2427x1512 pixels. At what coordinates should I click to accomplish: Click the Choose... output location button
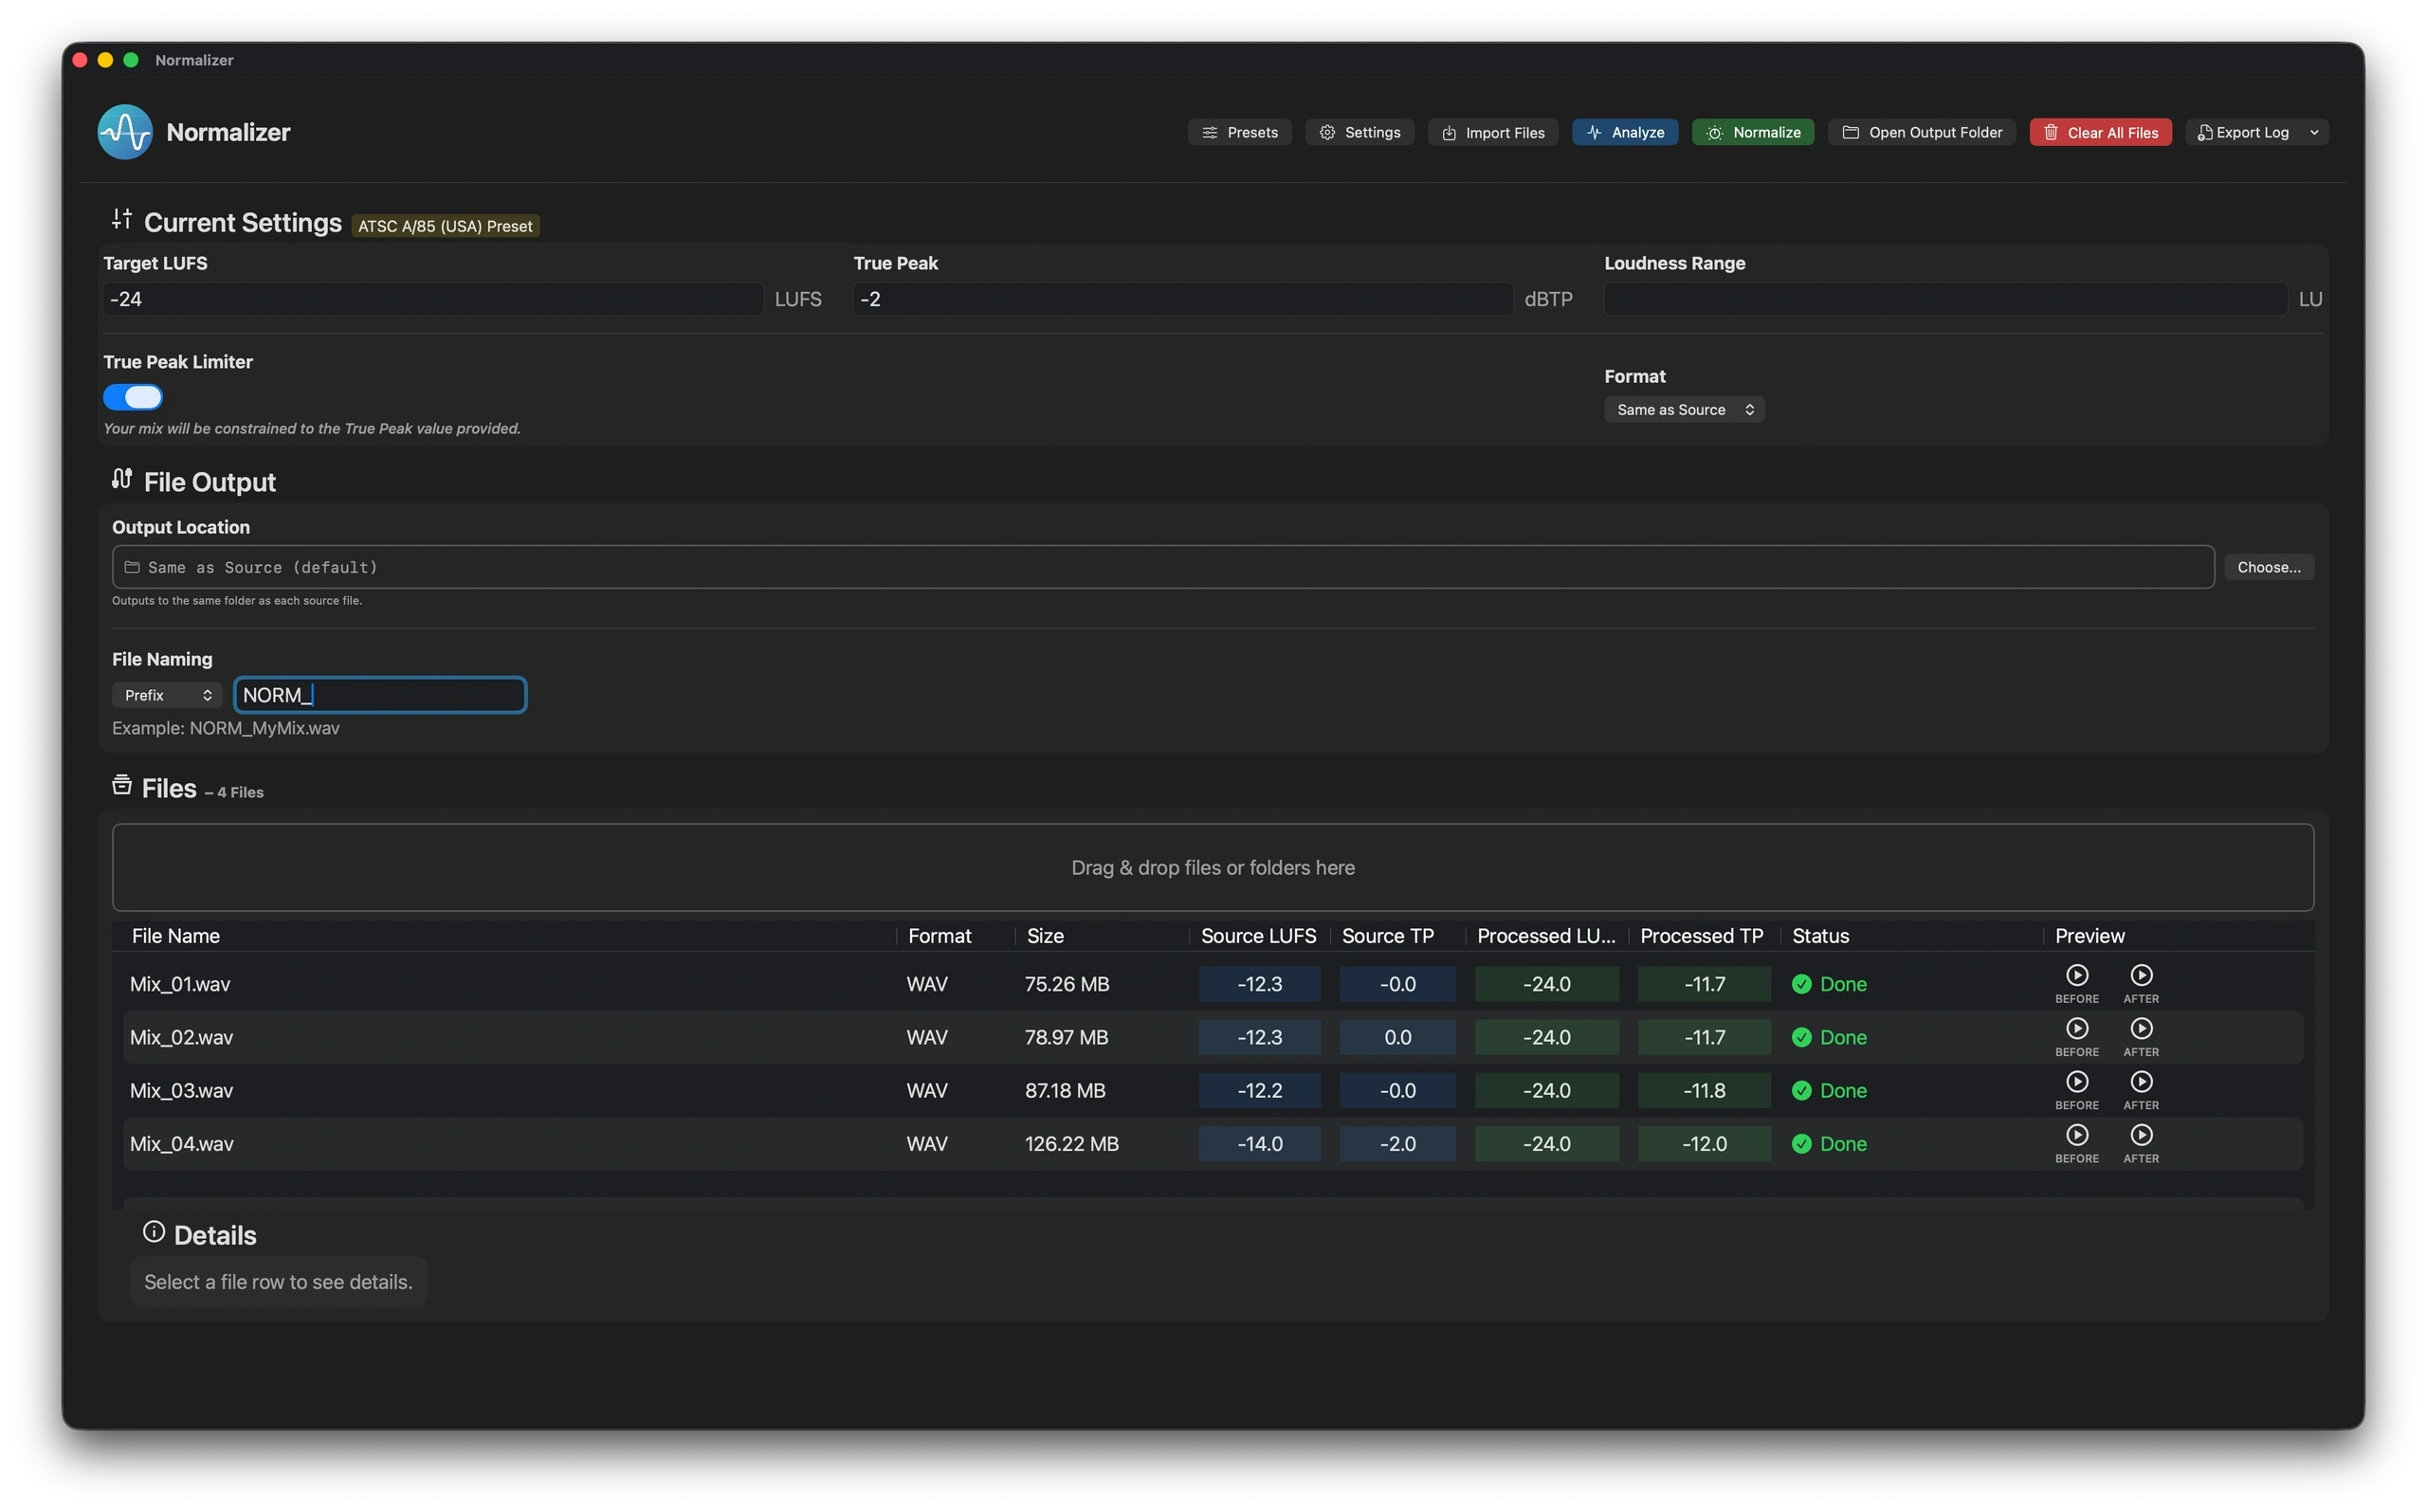[x=2268, y=567]
